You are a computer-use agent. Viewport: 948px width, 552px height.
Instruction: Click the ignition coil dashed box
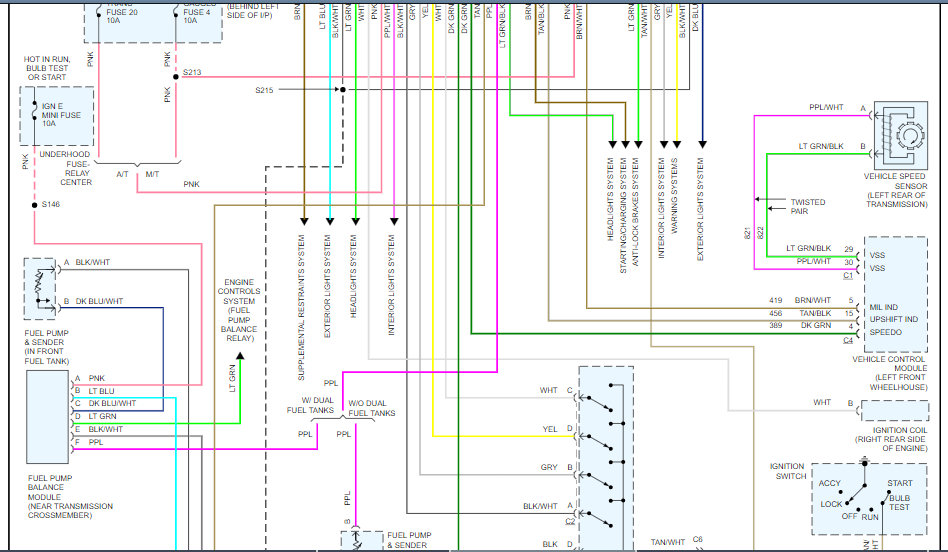(895, 411)
